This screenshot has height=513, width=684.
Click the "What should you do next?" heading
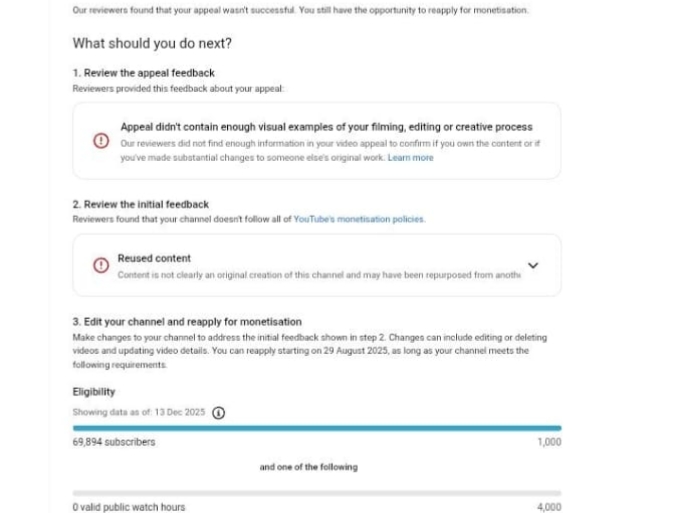pos(152,44)
